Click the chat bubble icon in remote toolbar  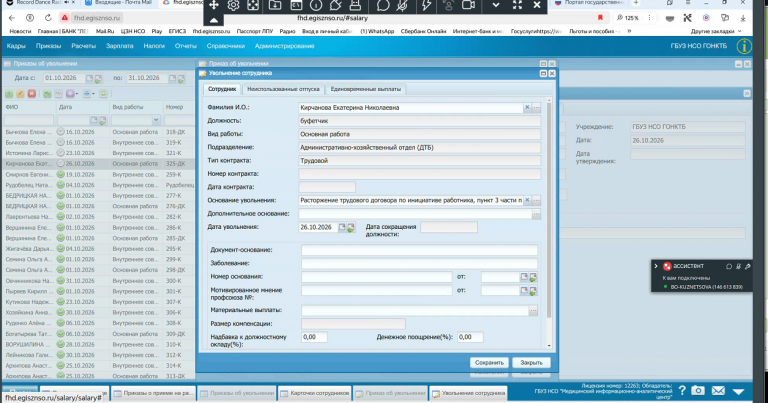[x=383, y=5]
